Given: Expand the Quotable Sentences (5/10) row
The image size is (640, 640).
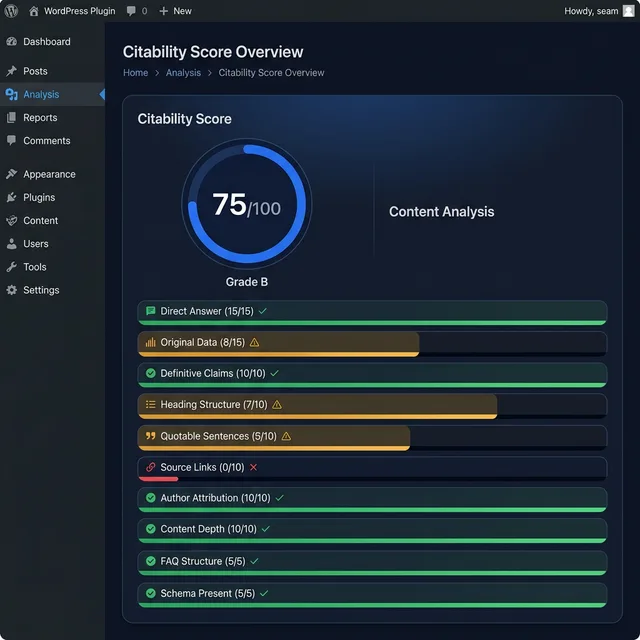Looking at the screenshot, I should point(371,436).
